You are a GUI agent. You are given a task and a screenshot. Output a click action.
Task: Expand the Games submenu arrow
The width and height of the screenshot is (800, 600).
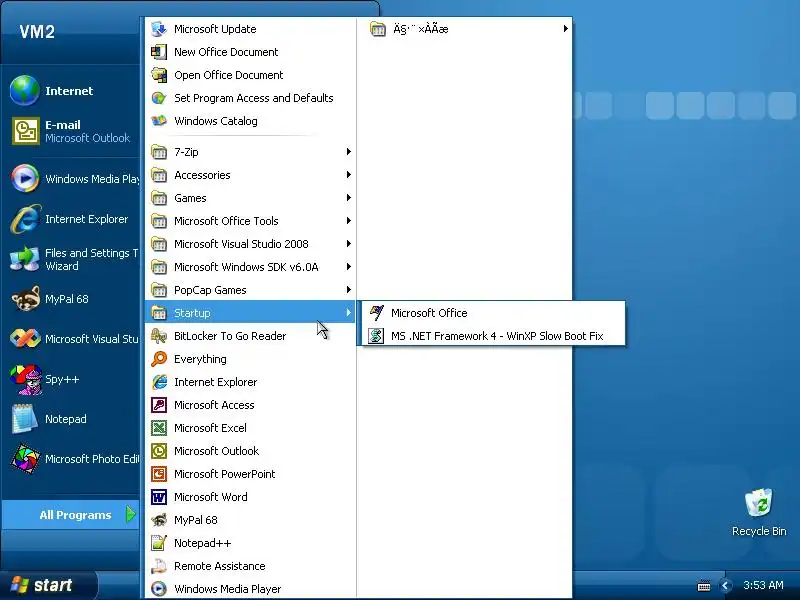pos(348,198)
